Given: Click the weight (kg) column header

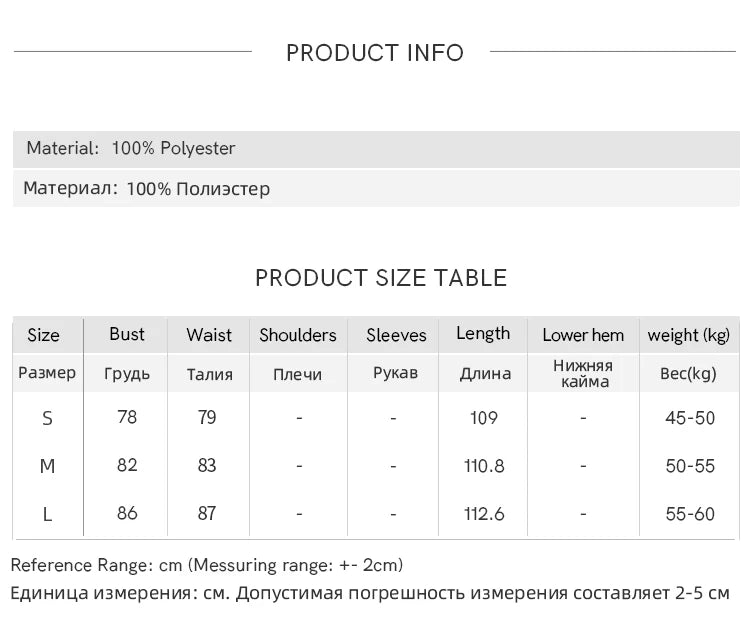Looking at the screenshot, I should point(689,335).
